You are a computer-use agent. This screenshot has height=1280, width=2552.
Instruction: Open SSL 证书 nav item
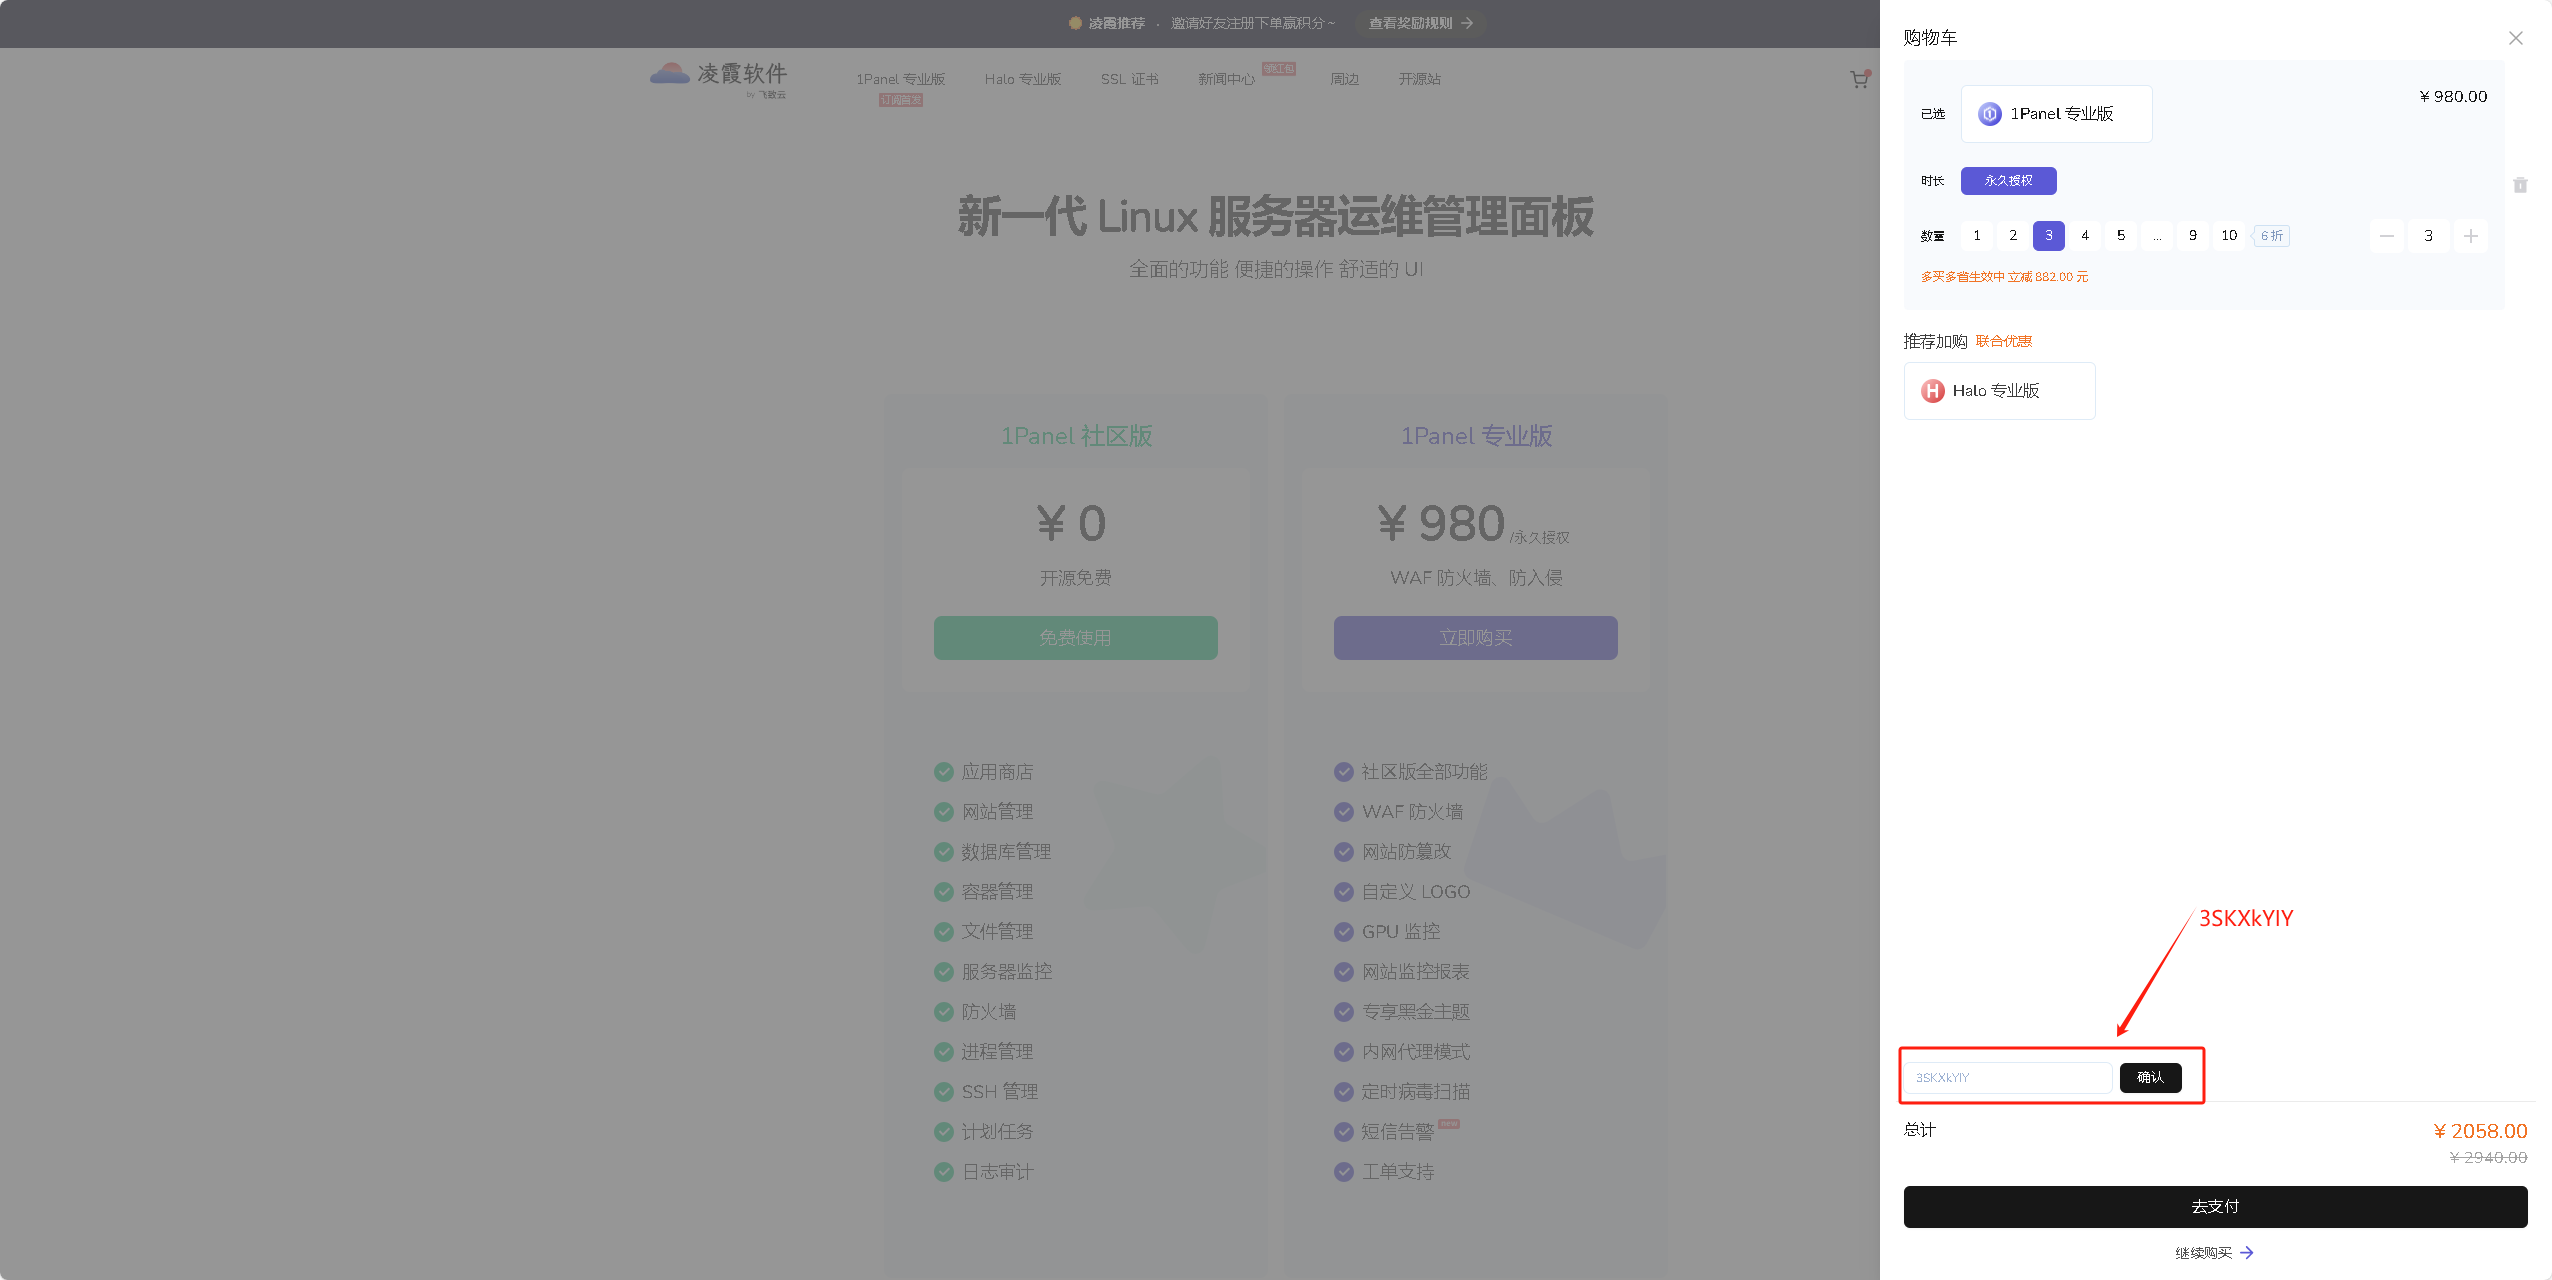pos(1129,79)
